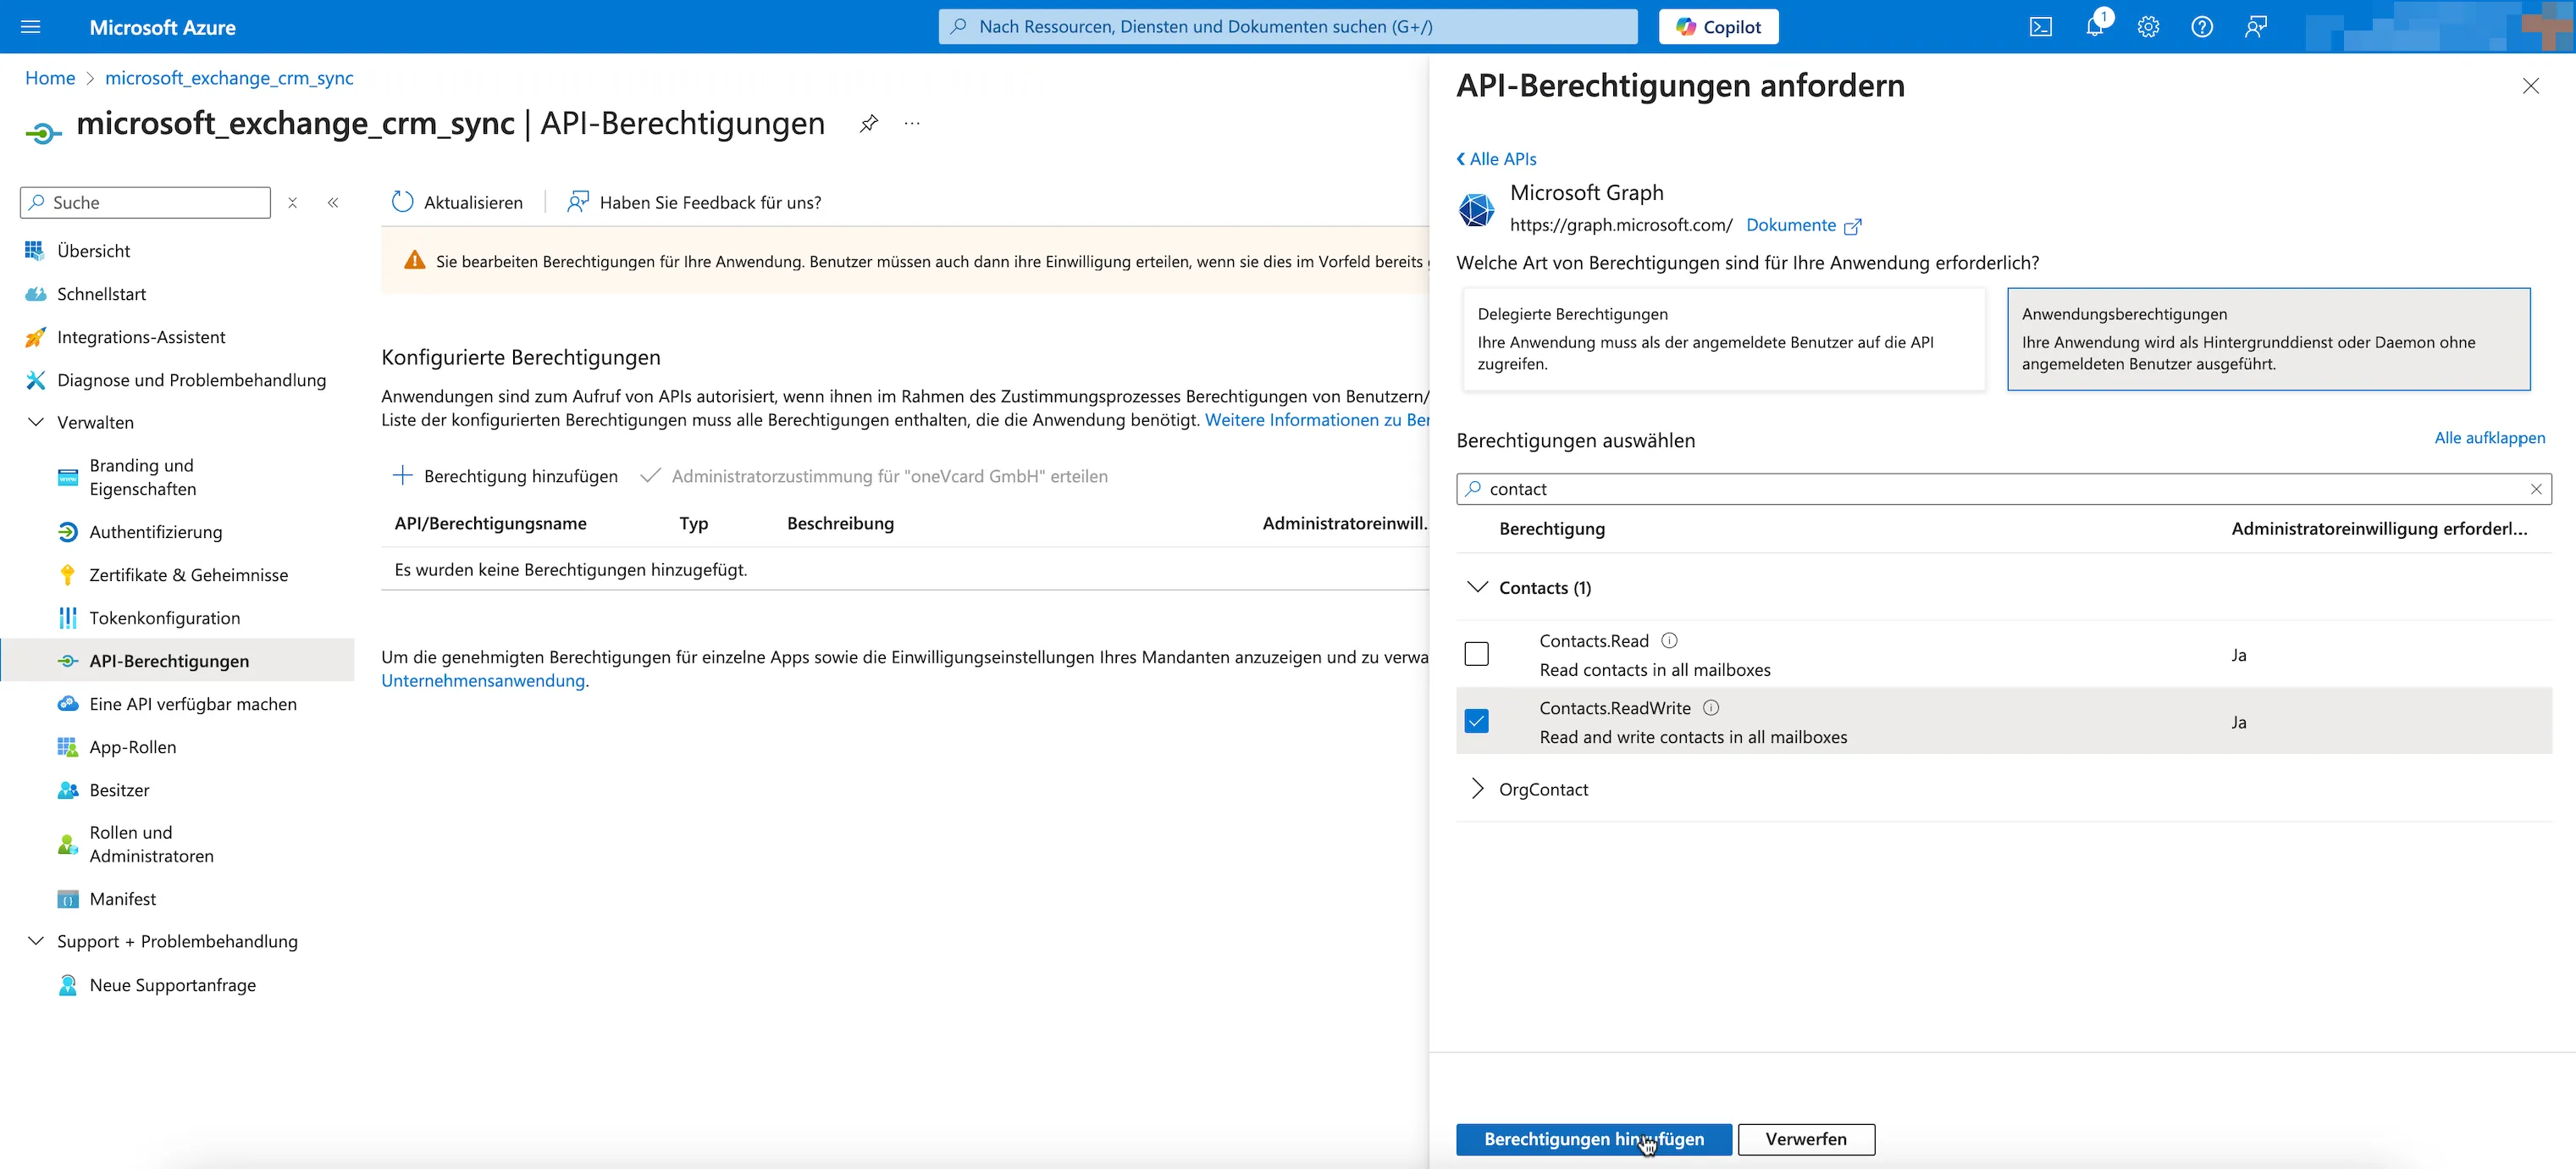This screenshot has width=2576, height=1169.
Task: Click the Aktualisieren refresh icon
Action: click(x=402, y=202)
